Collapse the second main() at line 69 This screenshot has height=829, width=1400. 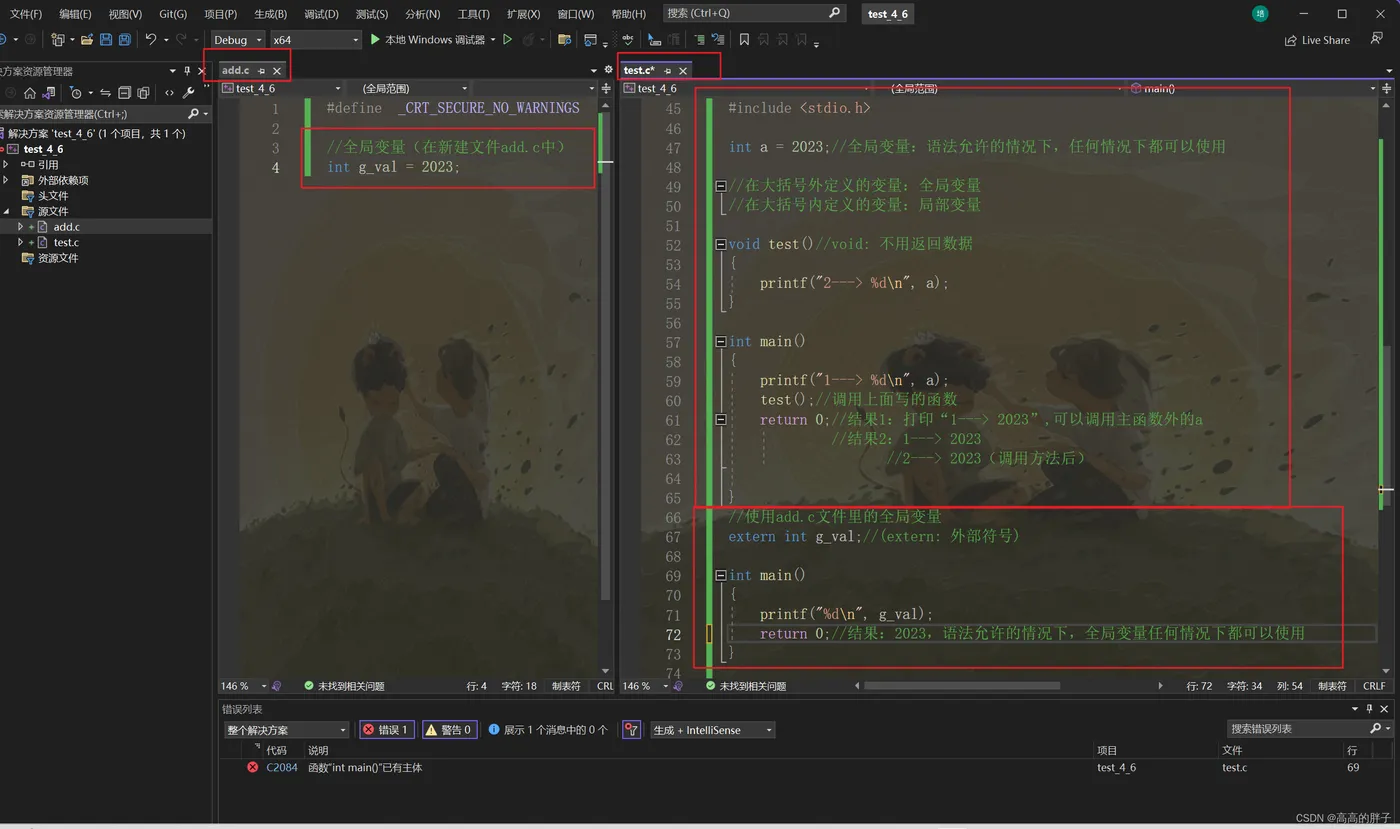coord(721,576)
